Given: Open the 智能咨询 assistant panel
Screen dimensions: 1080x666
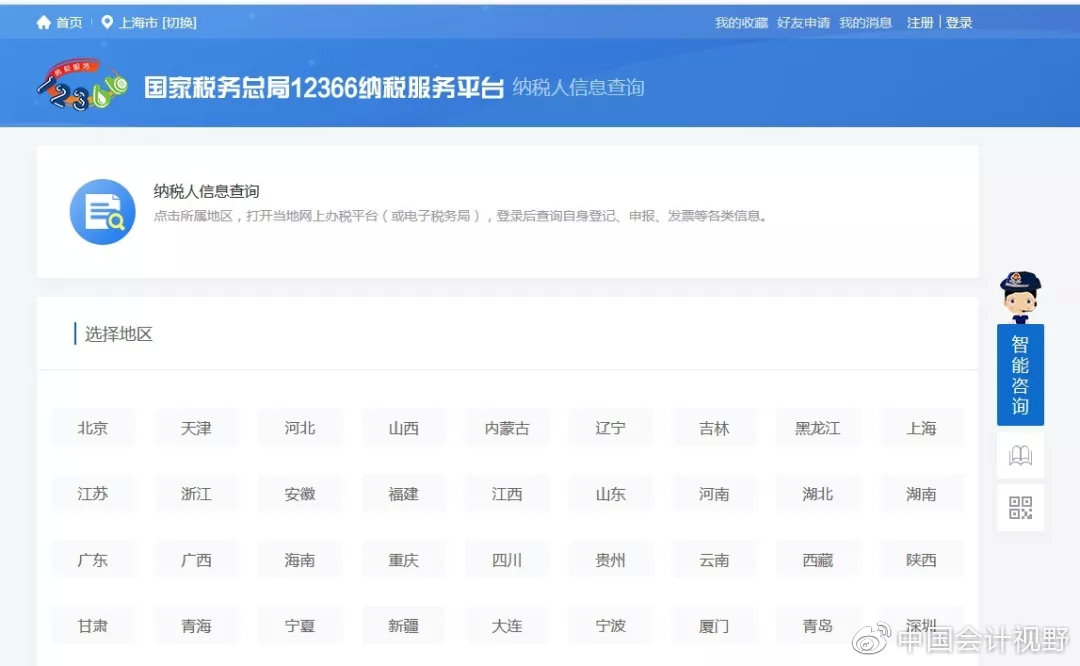Looking at the screenshot, I should tap(1019, 375).
